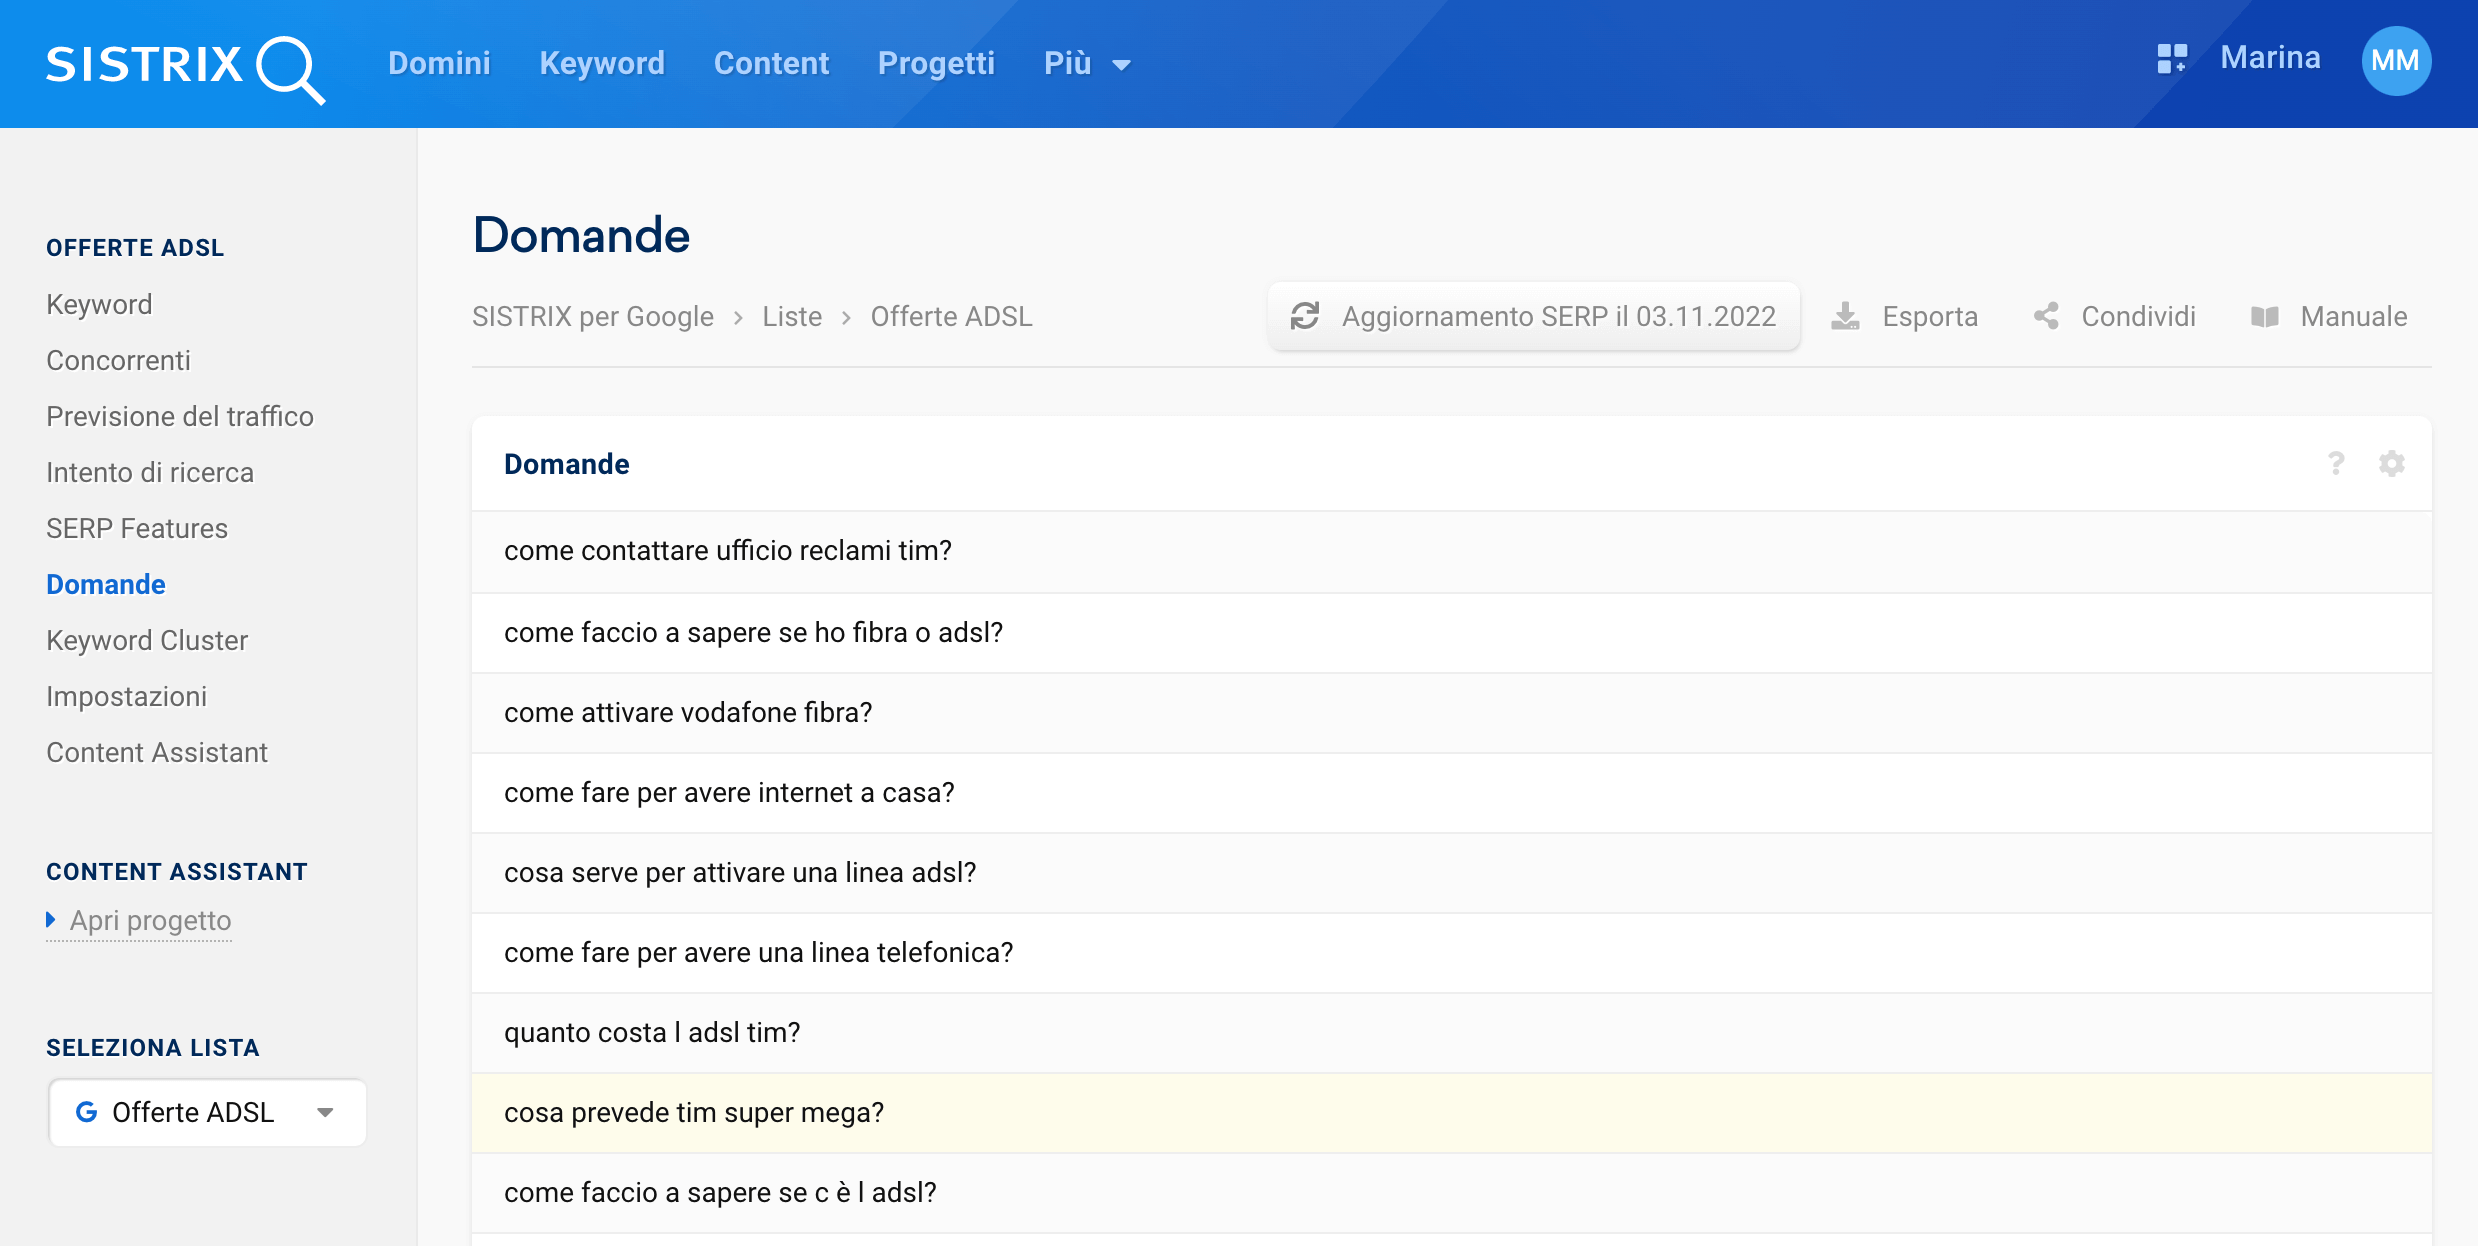Select 'come faccio a sapere se c è l adsl?'
This screenshot has width=2478, height=1246.
coord(1452,1193)
